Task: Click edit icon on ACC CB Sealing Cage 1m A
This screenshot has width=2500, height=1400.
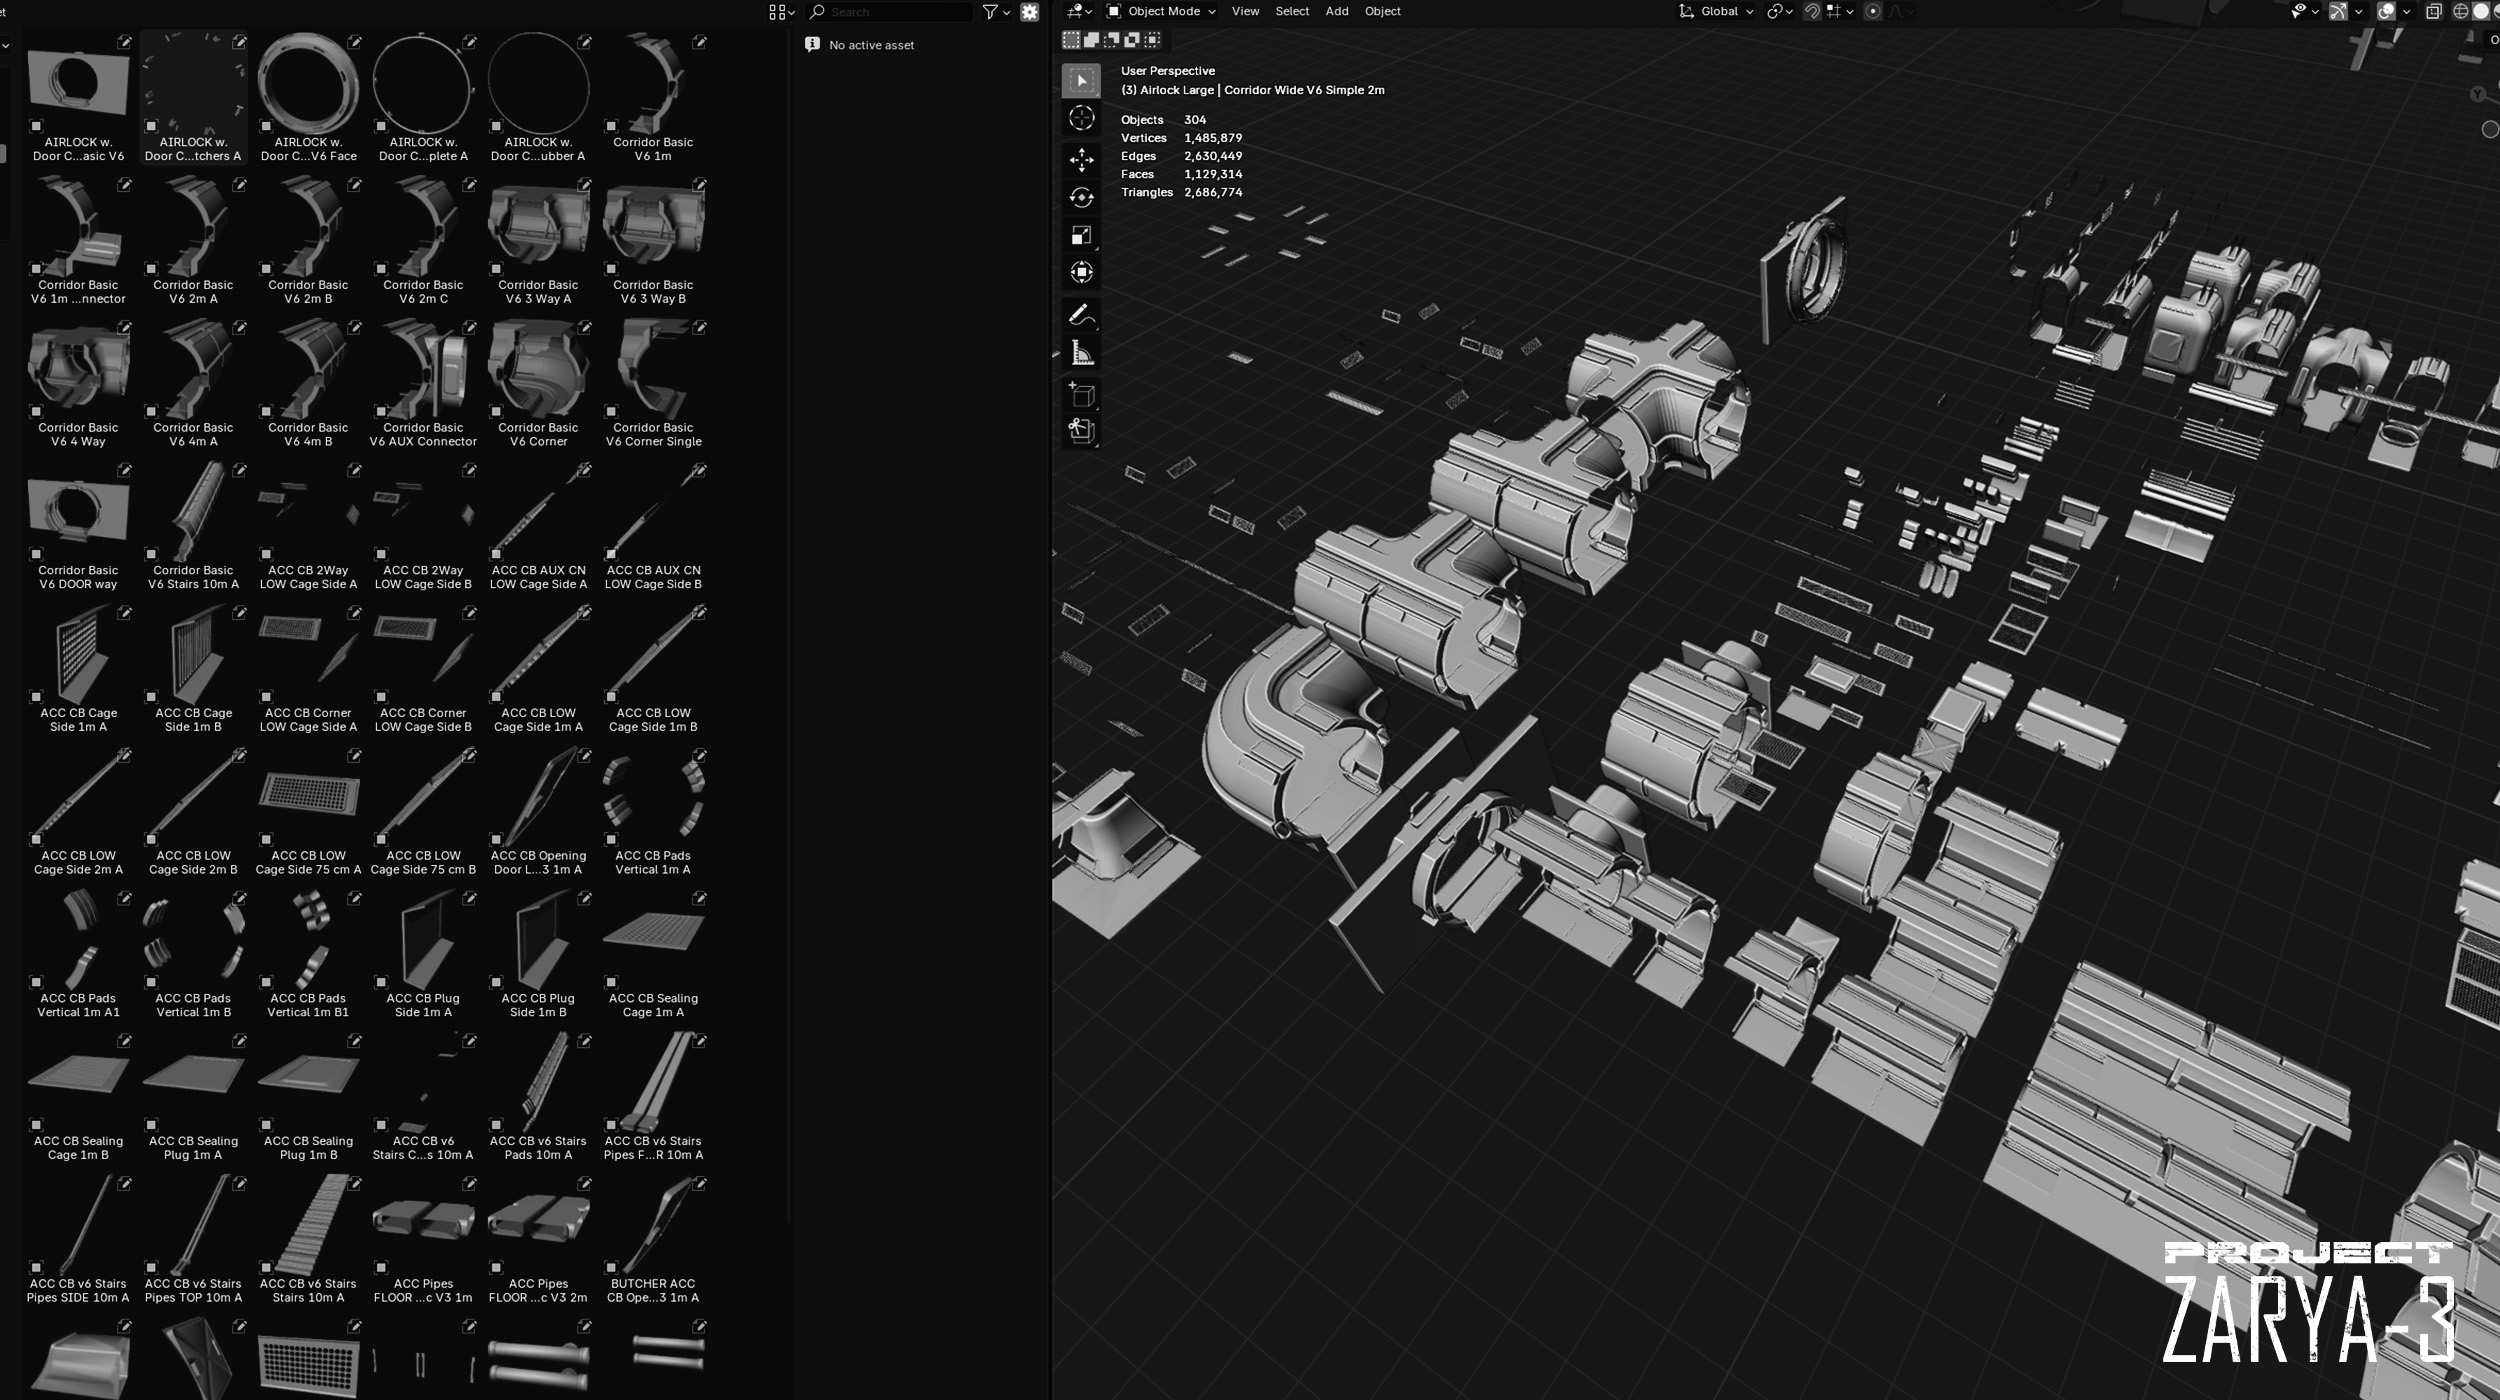Action: click(x=700, y=898)
